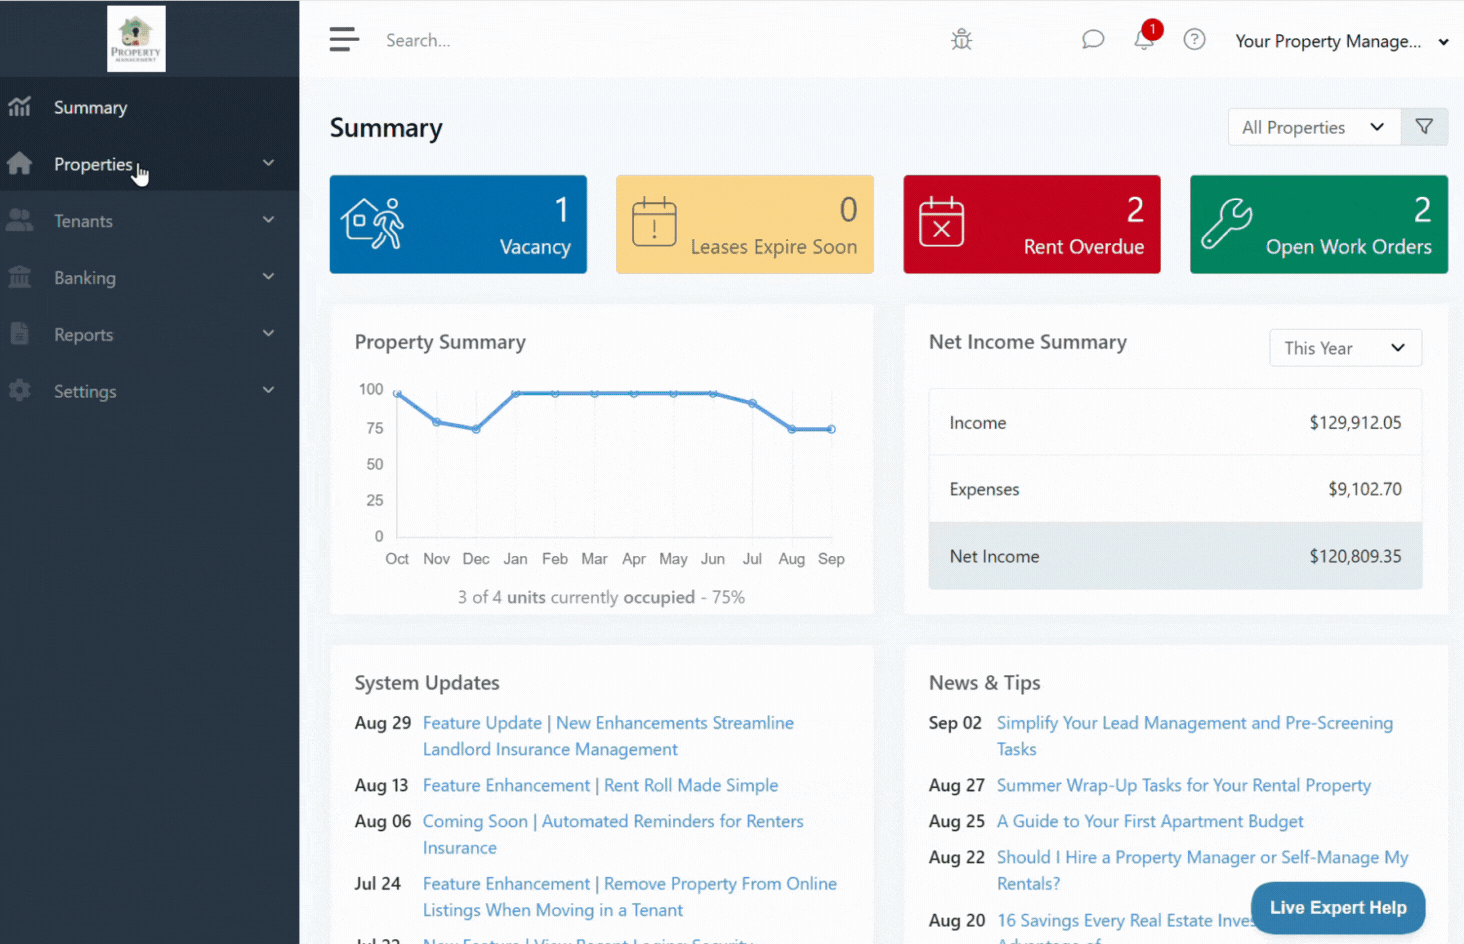The height and width of the screenshot is (944, 1464).
Task: Click the filter funnel icon
Action: pos(1424,127)
